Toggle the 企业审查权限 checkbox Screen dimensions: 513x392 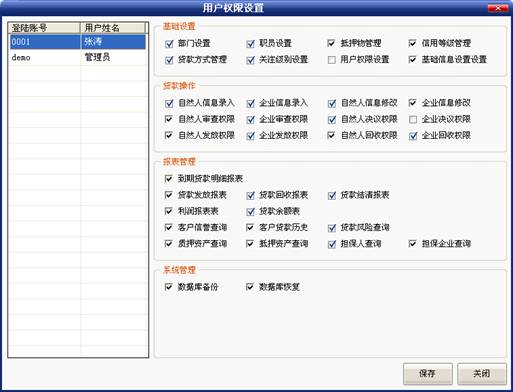250,119
